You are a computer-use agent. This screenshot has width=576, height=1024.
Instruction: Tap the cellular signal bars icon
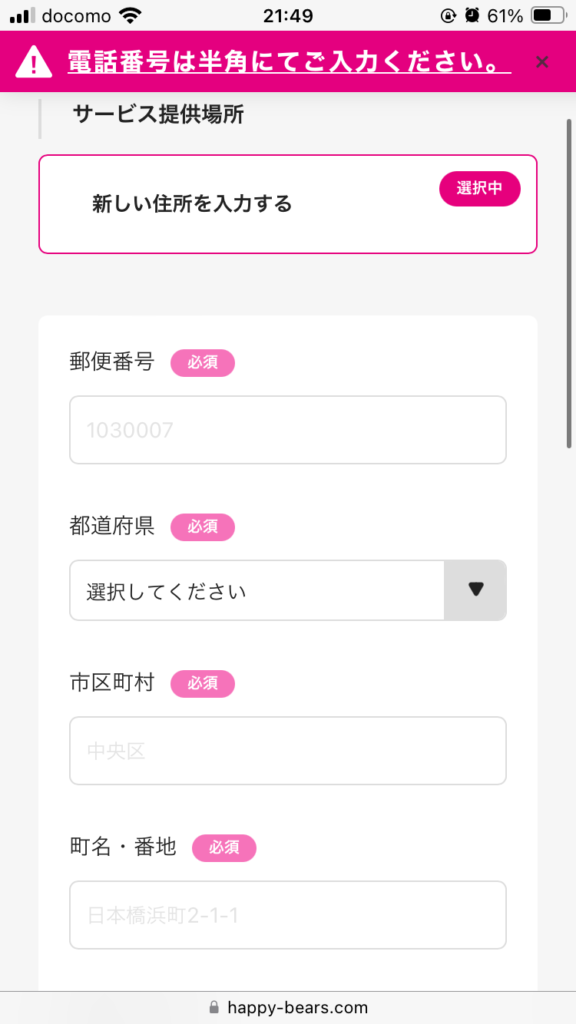point(23,16)
